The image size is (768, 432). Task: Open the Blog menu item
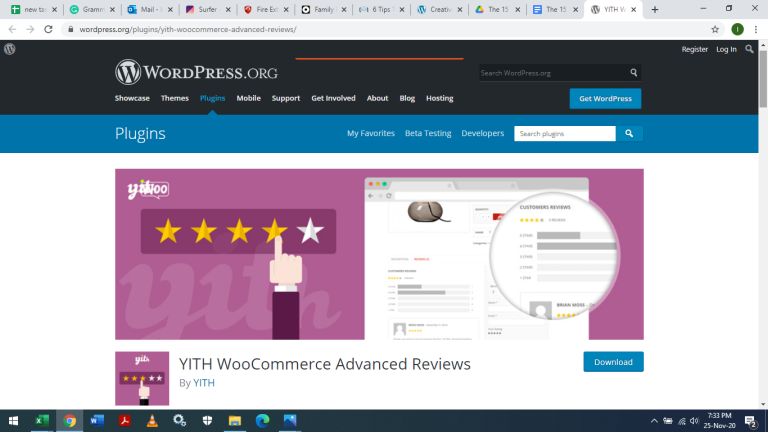407,98
